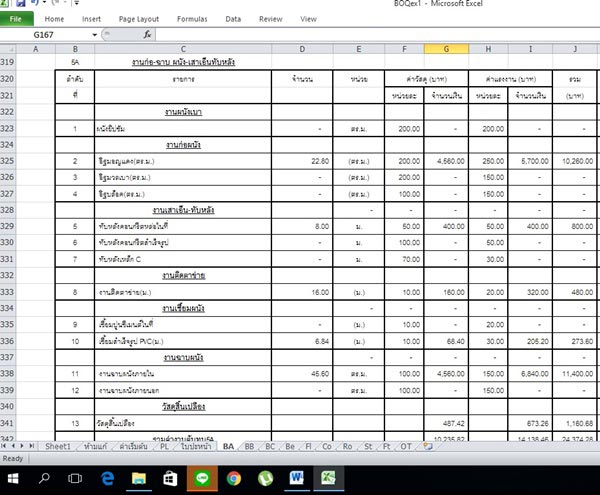Click cell showing 11,400.00
This screenshot has height=495, width=600.
pyautogui.click(x=574, y=374)
